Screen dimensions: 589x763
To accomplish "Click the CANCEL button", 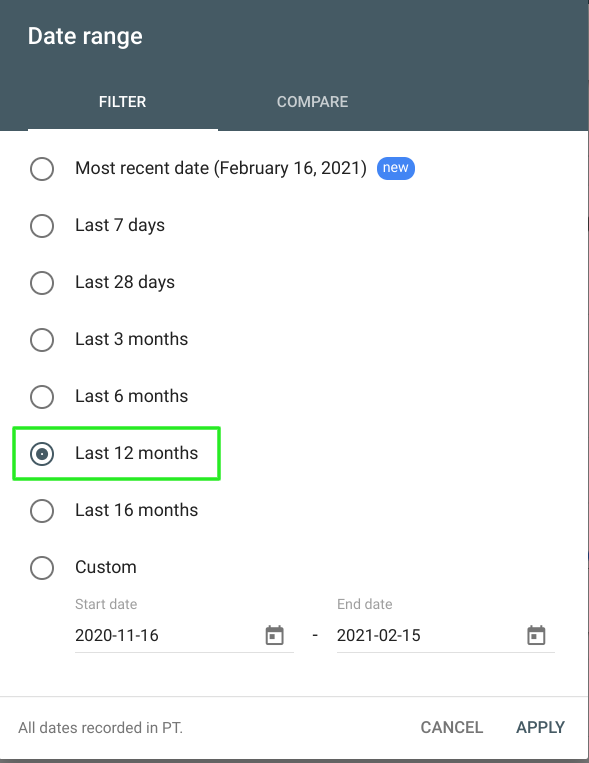I will pyautogui.click(x=452, y=727).
